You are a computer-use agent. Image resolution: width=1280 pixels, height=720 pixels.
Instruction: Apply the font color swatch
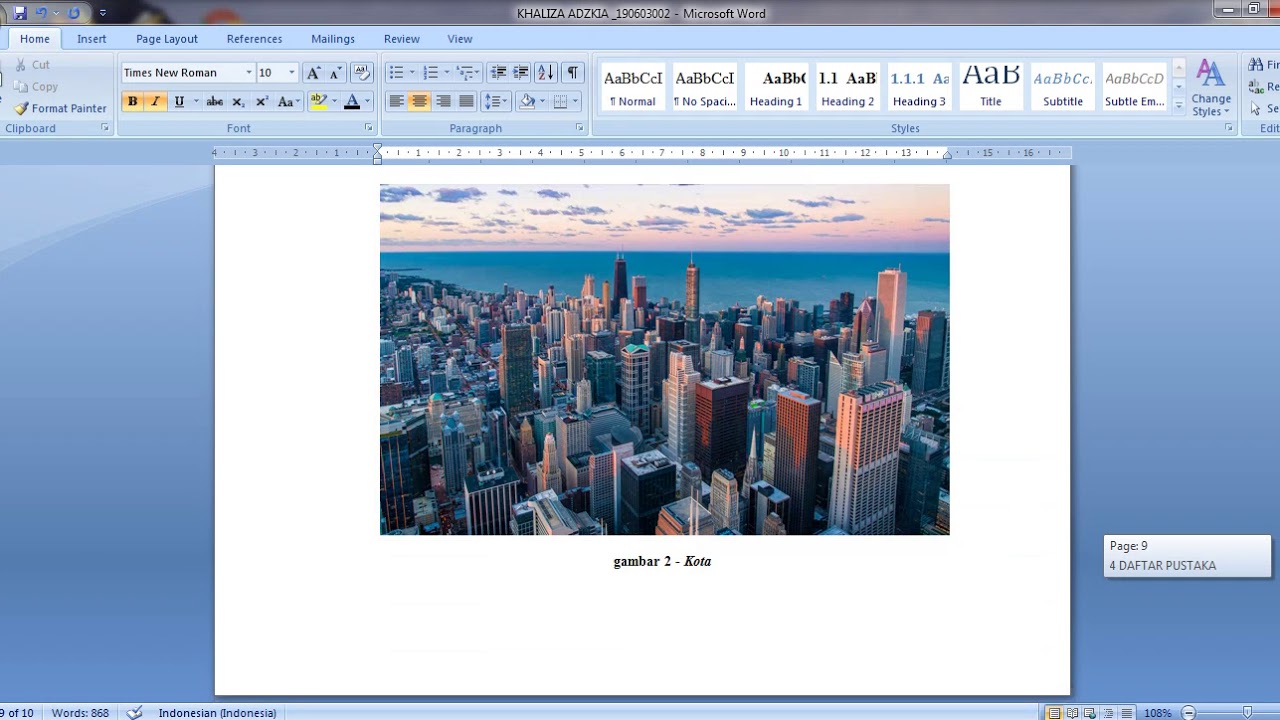point(351,102)
